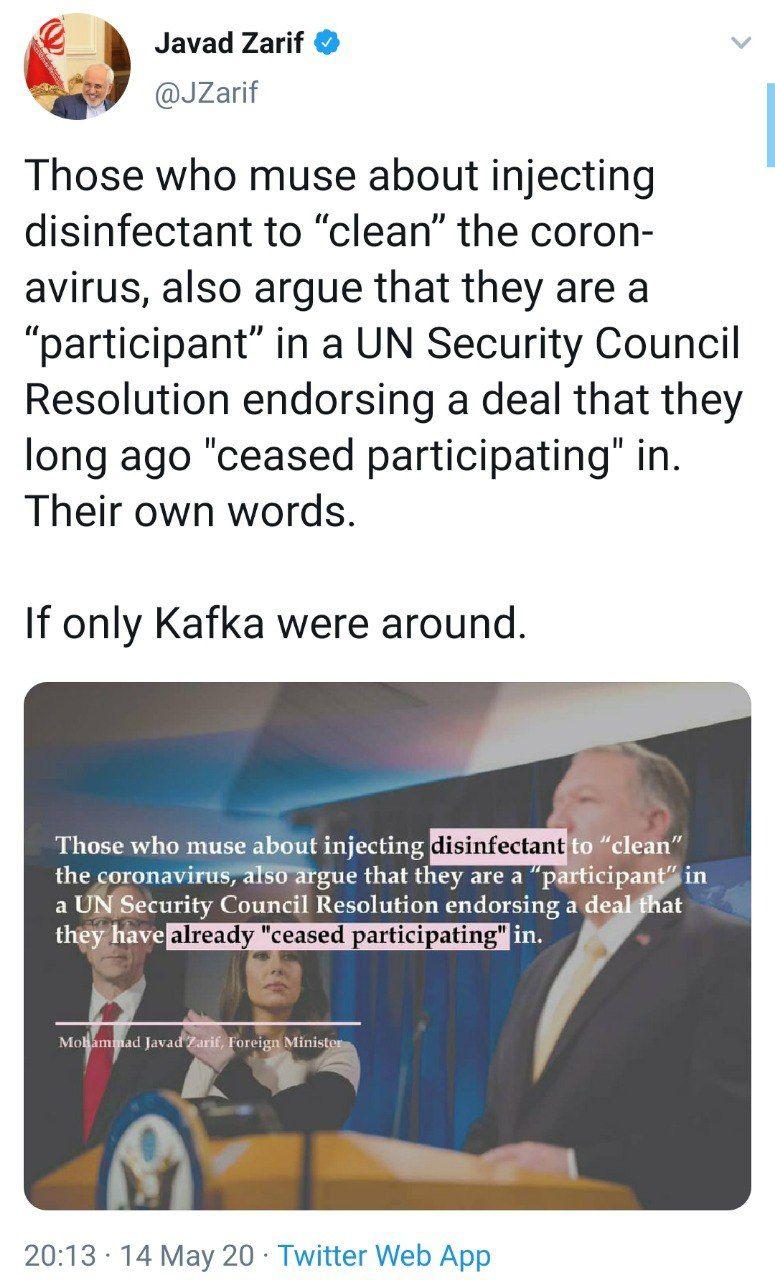Viewport: 775px width, 1280px height.
Task: Select the "If only Kafka were around." line
Action: [275, 623]
